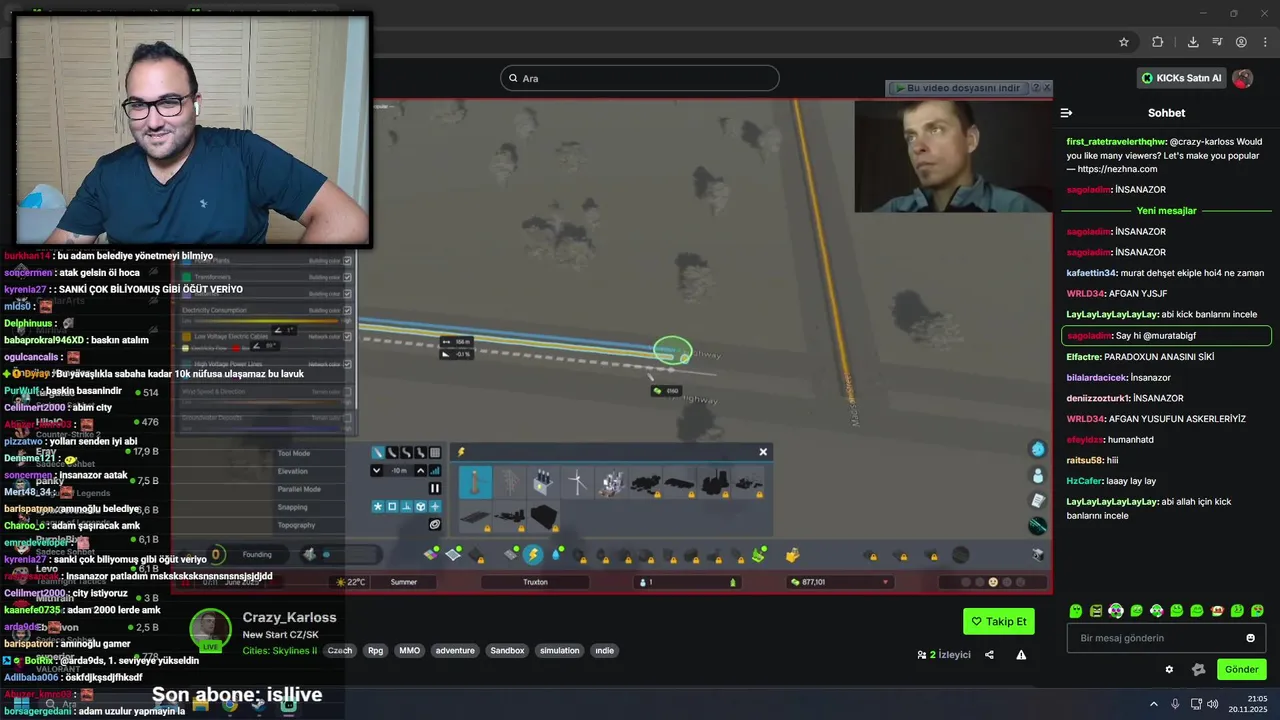Change the elevation step size icon
The height and width of the screenshot is (720, 1280).
(435, 471)
